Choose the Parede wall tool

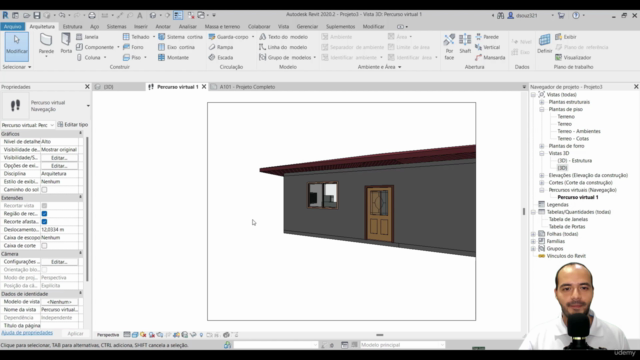[x=46, y=45]
